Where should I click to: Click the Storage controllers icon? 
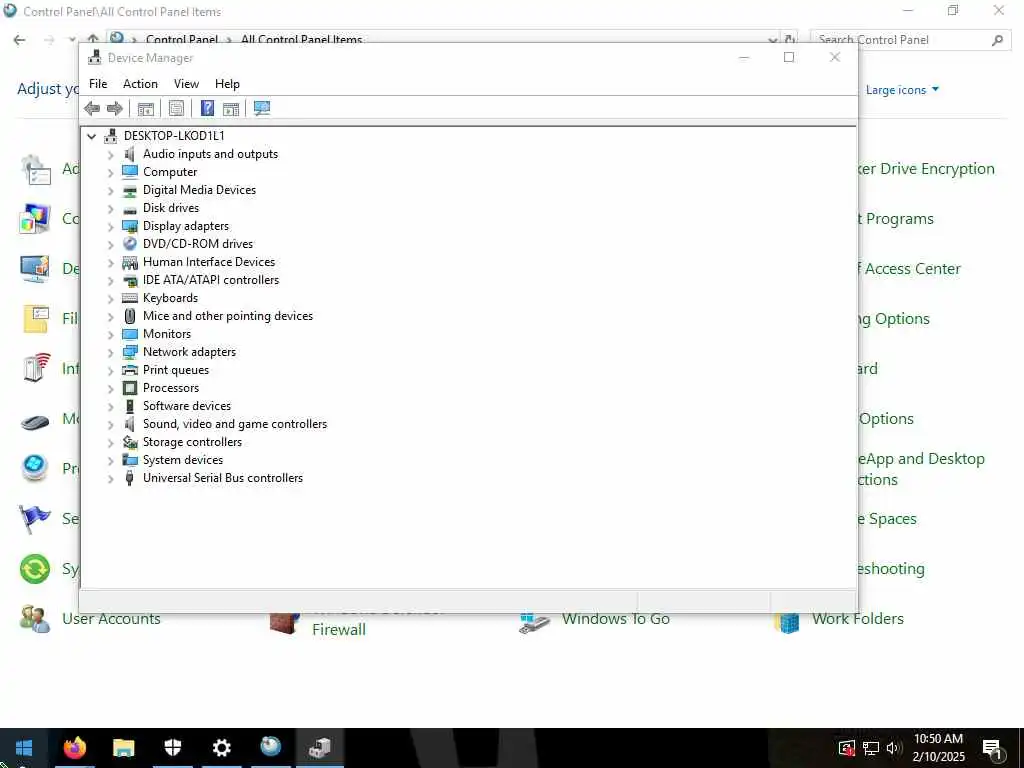pos(130,442)
